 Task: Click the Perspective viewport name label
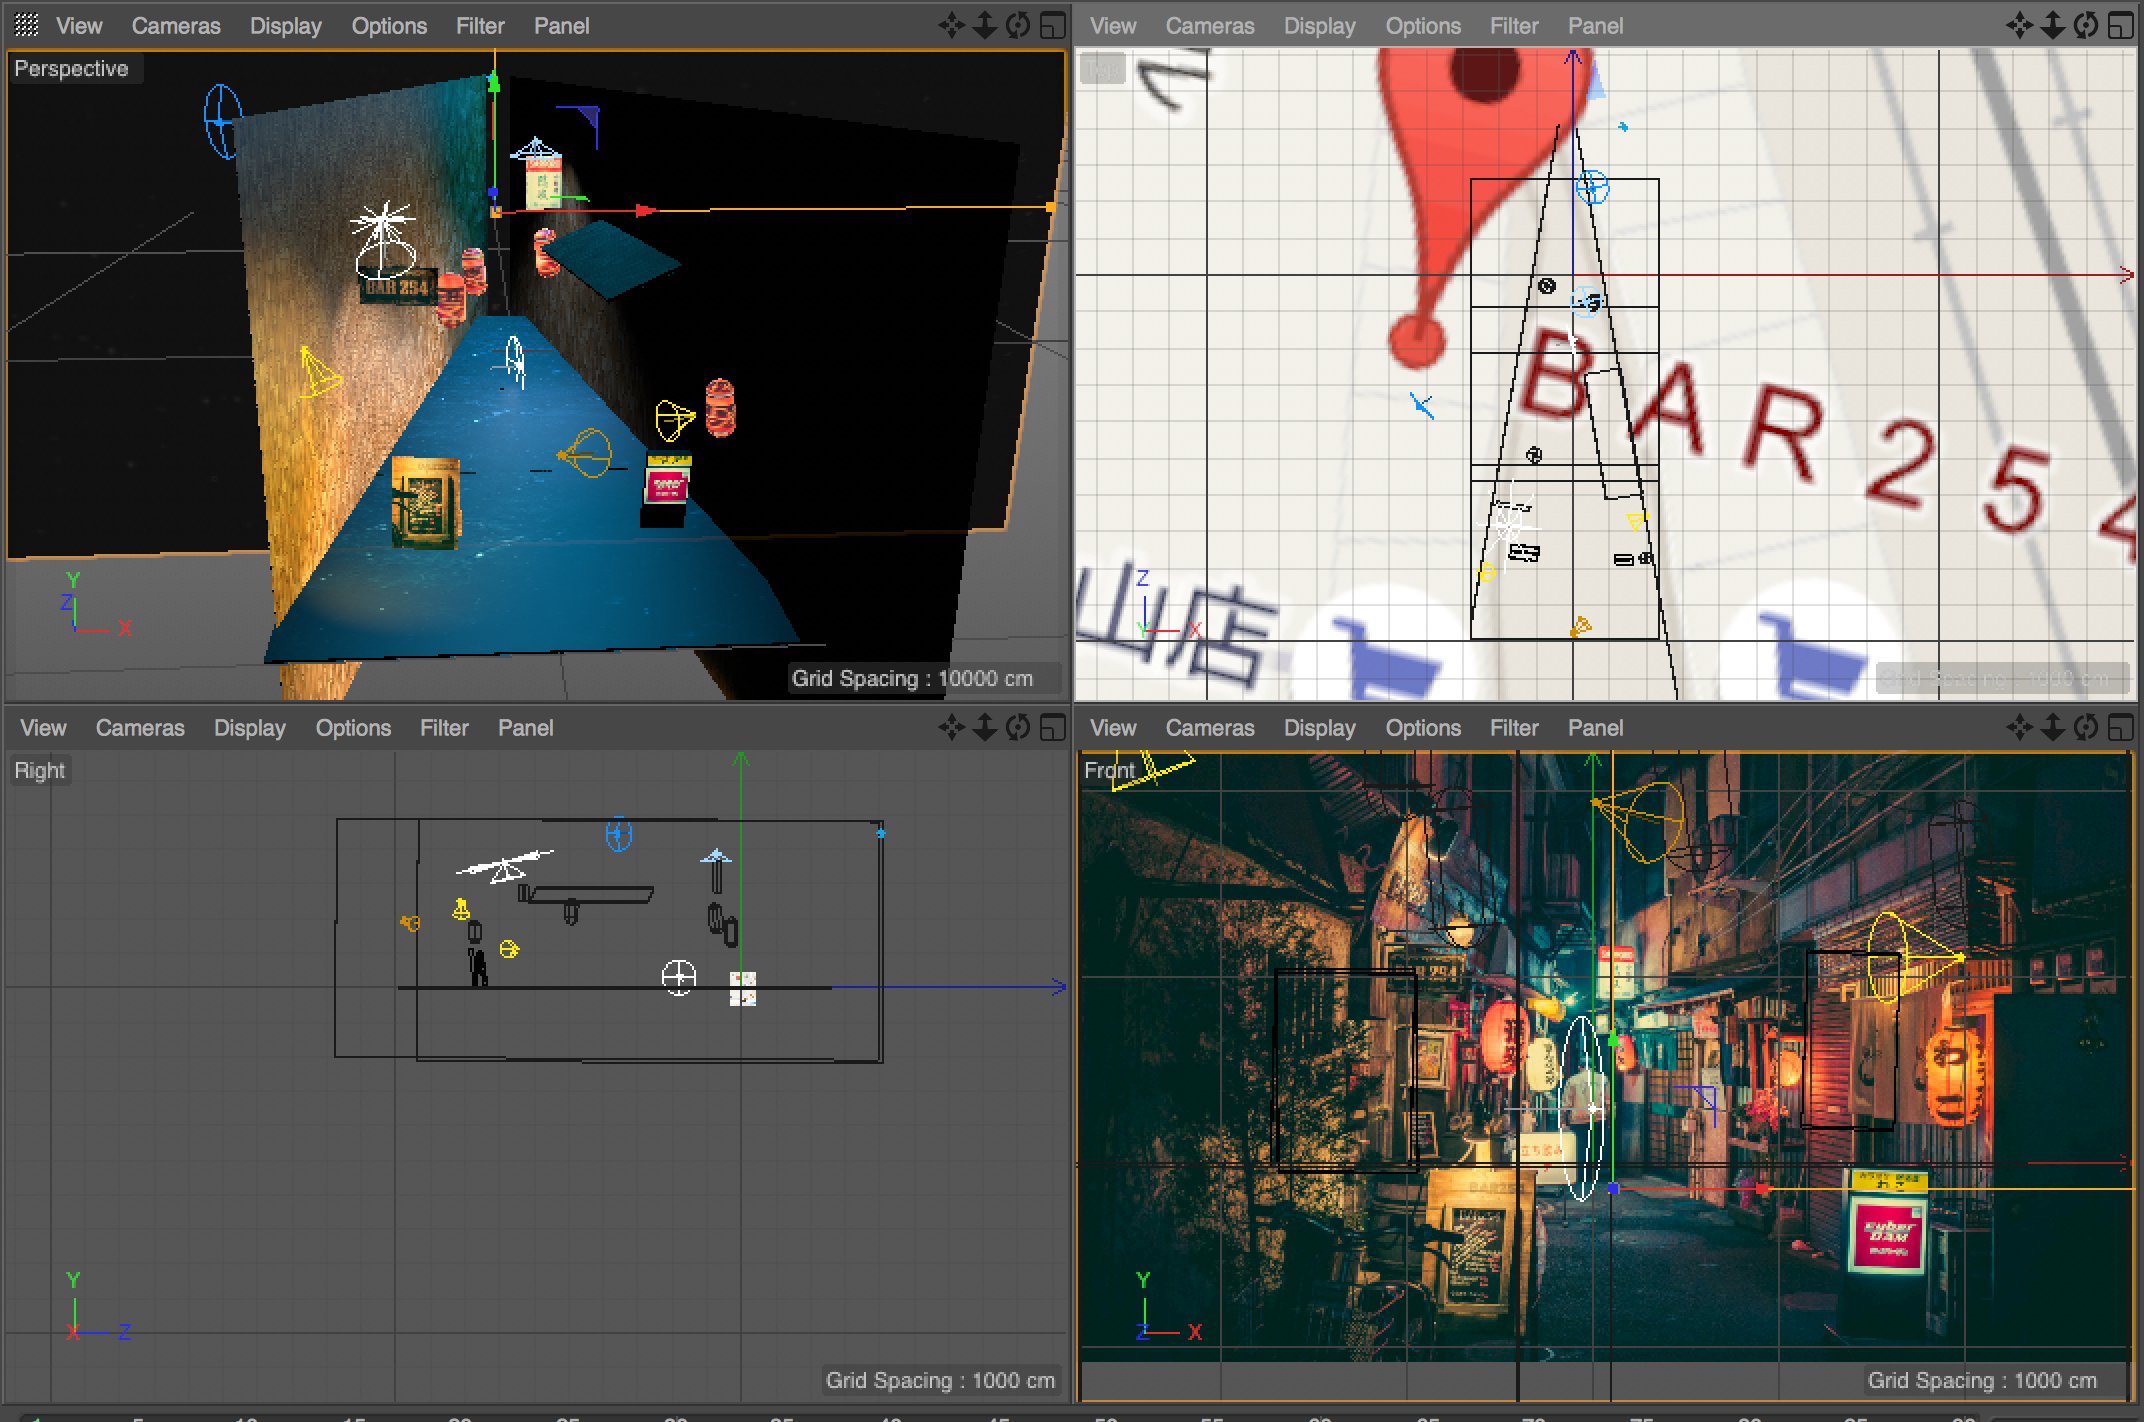coord(71,69)
